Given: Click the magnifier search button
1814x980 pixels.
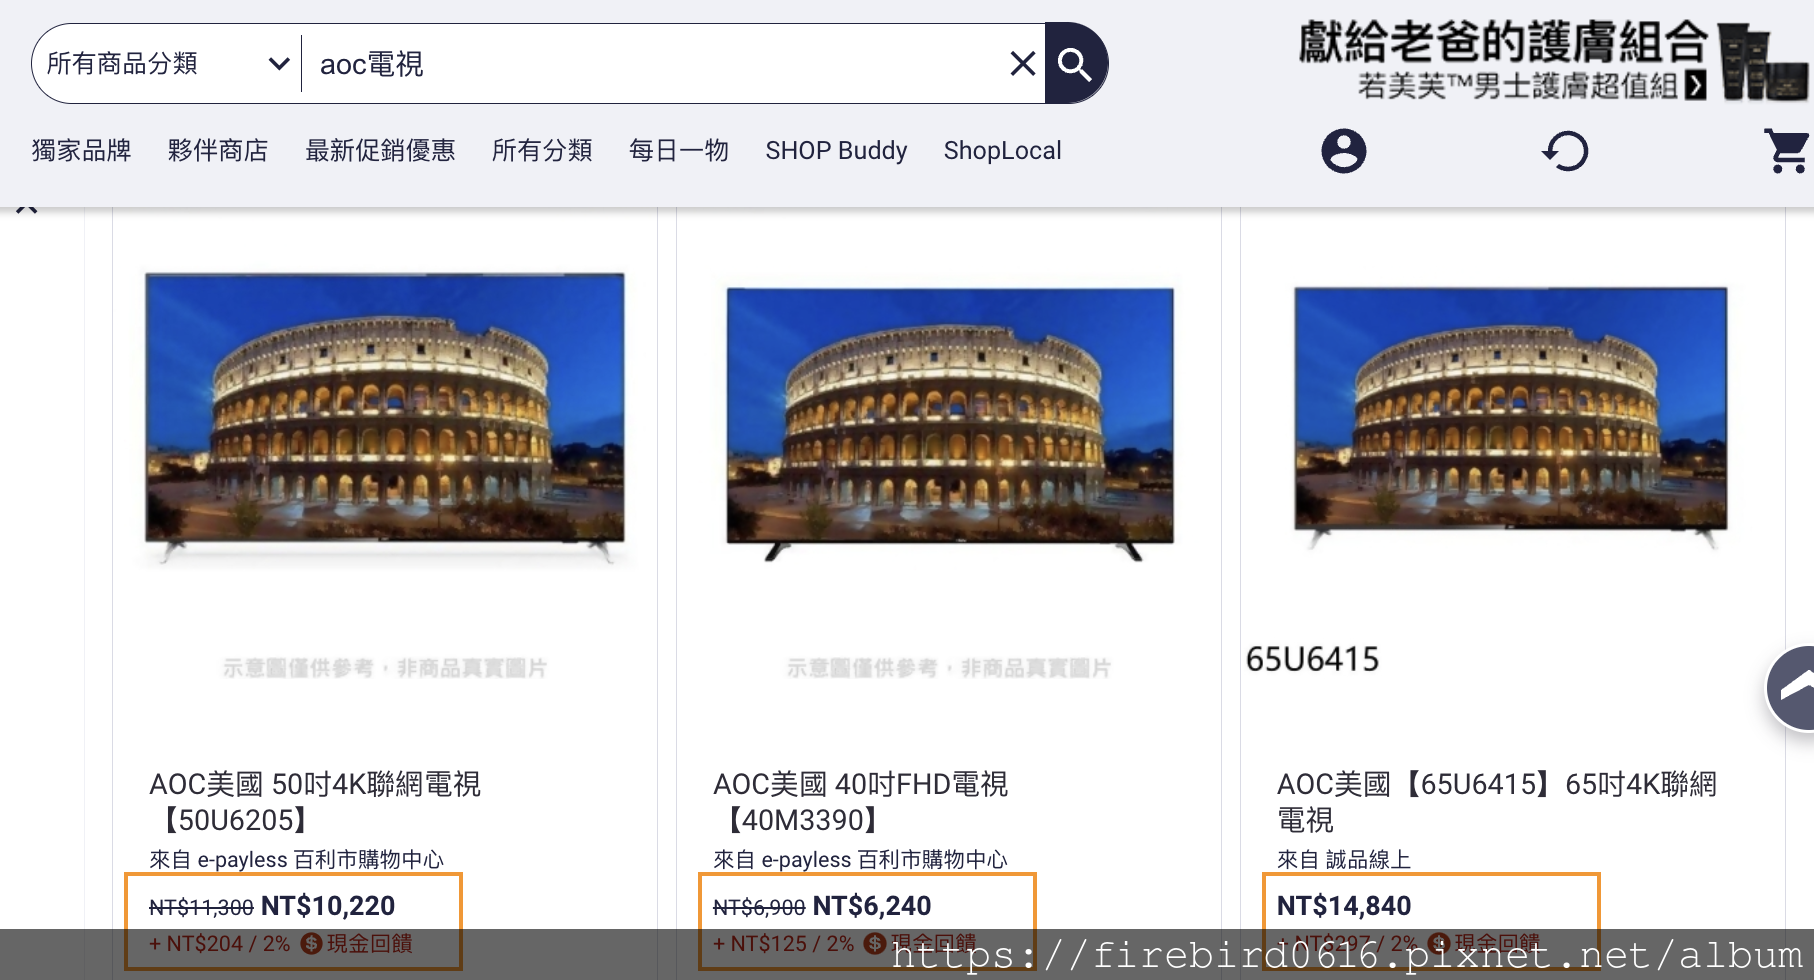Looking at the screenshot, I should [x=1075, y=64].
